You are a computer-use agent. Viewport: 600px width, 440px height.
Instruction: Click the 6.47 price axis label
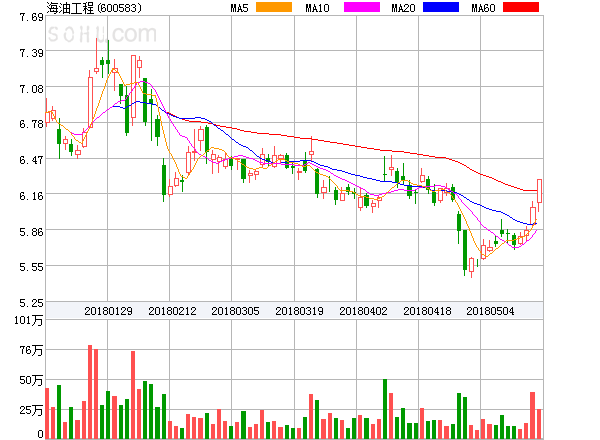pyautogui.click(x=31, y=160)
